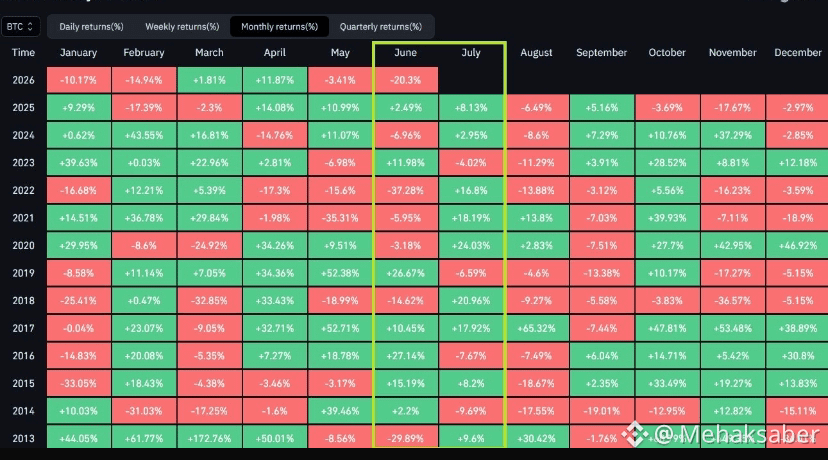This screenshot has width=828, height=460.
Task: Click the +27.14% June 2016 cell
Action: point(406,356)
